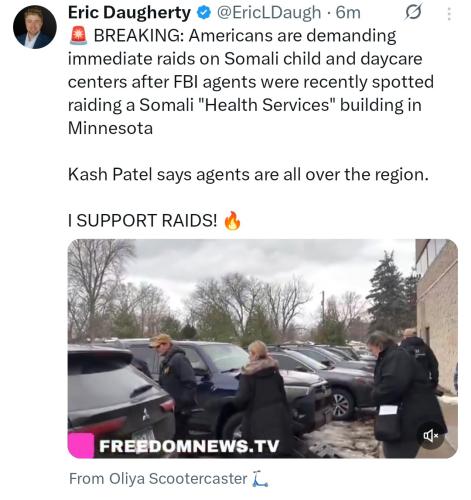Open Eric Daugherty's profile avatar

click(35, 27)
